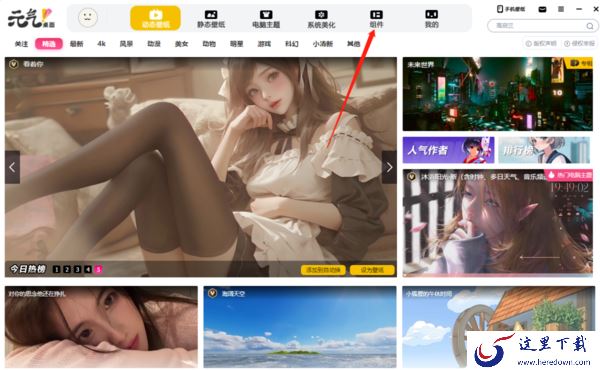600x370 pixels.
Task: Open the hamburger menu icon in title bar
Action: click(x=561, y=9)
